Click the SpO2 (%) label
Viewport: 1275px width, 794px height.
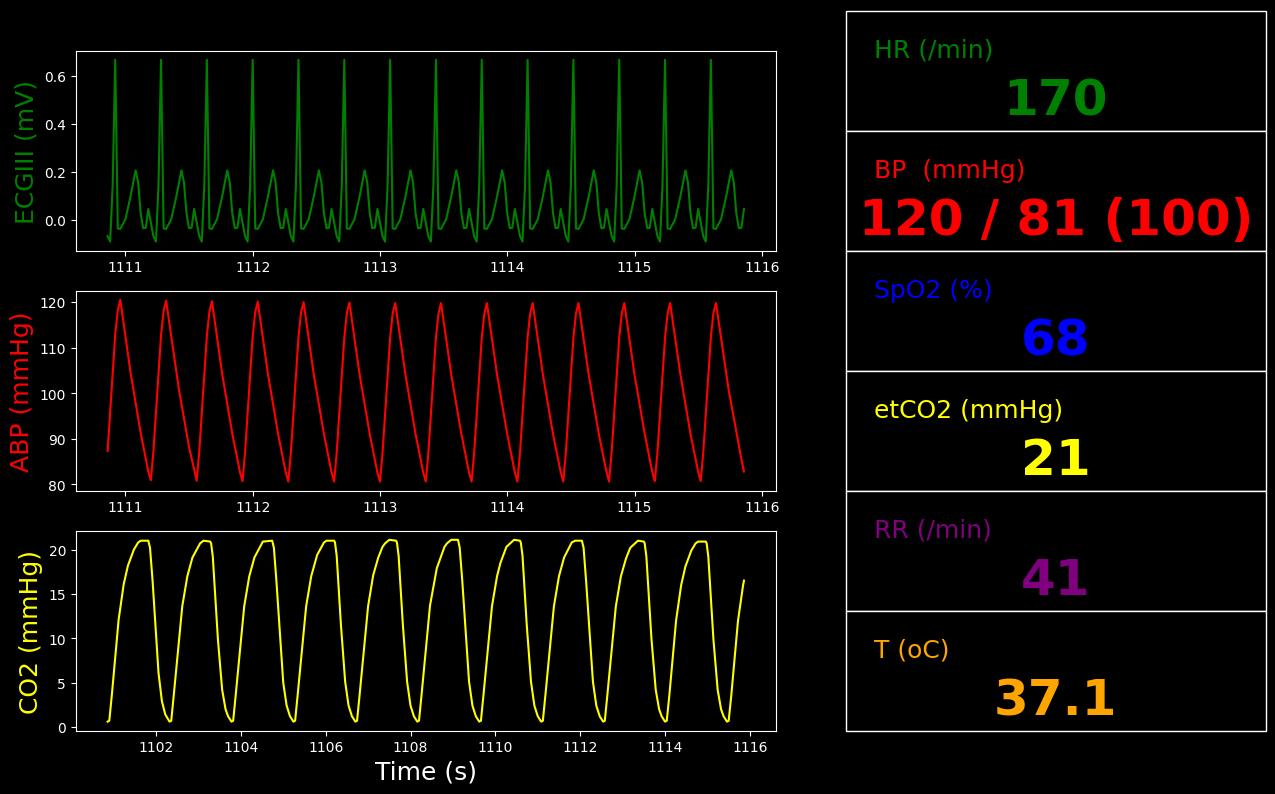point(933,290)
